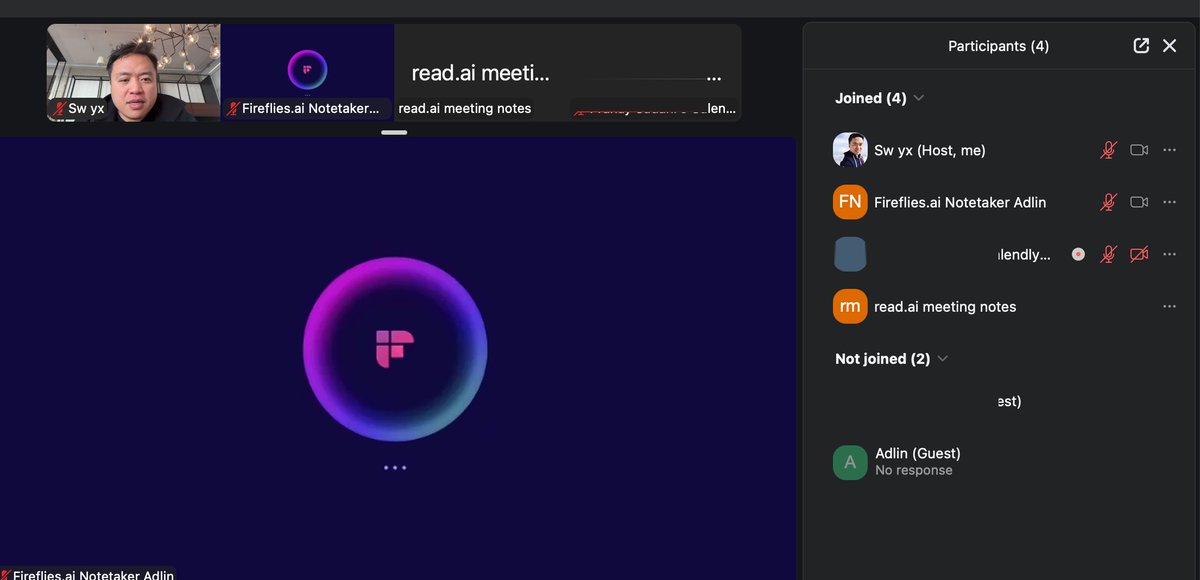This screenshot has height=580, width=1200.
Task: Select the read.ai meeting notes video tile
Action: pos(481,72)
